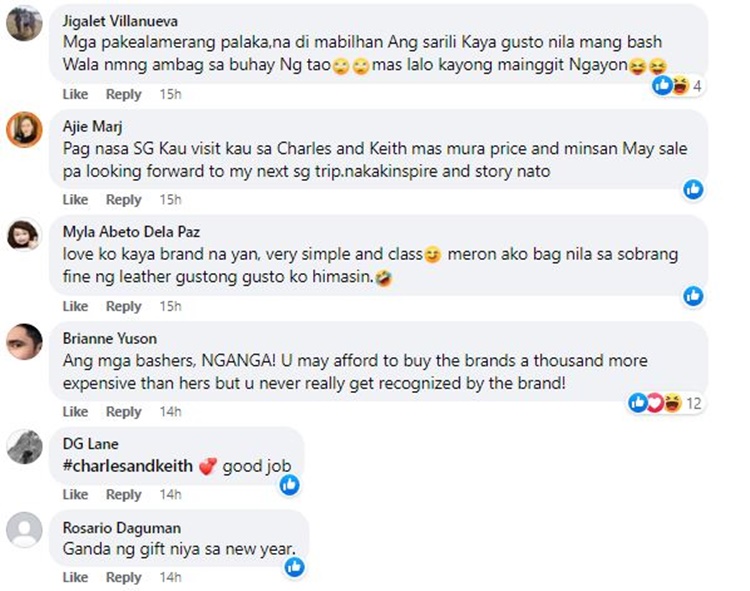Open DG Lane's profile name link
The width and height of the screenshot is (750, 591).
90,444
